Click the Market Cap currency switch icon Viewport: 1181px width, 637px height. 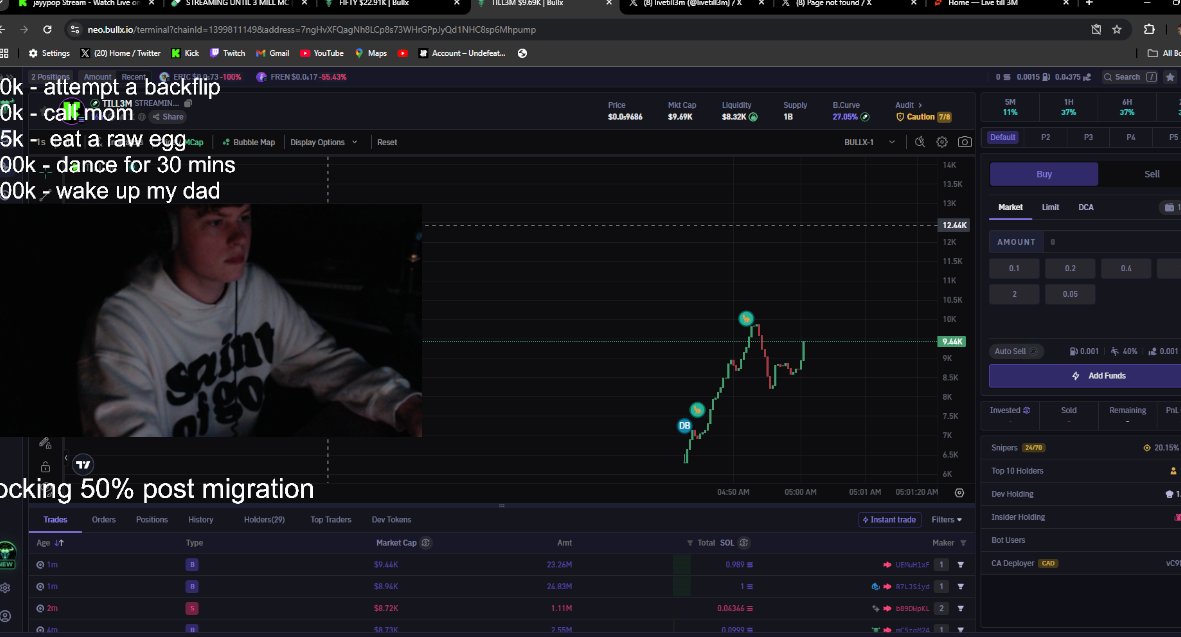pos(426,543)
